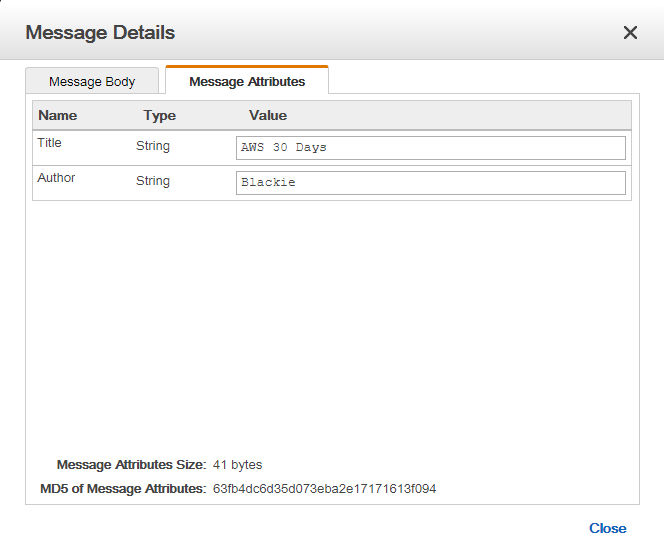Viewport: 664px width, 559px height.
Task: Click the Name column header
Action: [x=58, y=116]
